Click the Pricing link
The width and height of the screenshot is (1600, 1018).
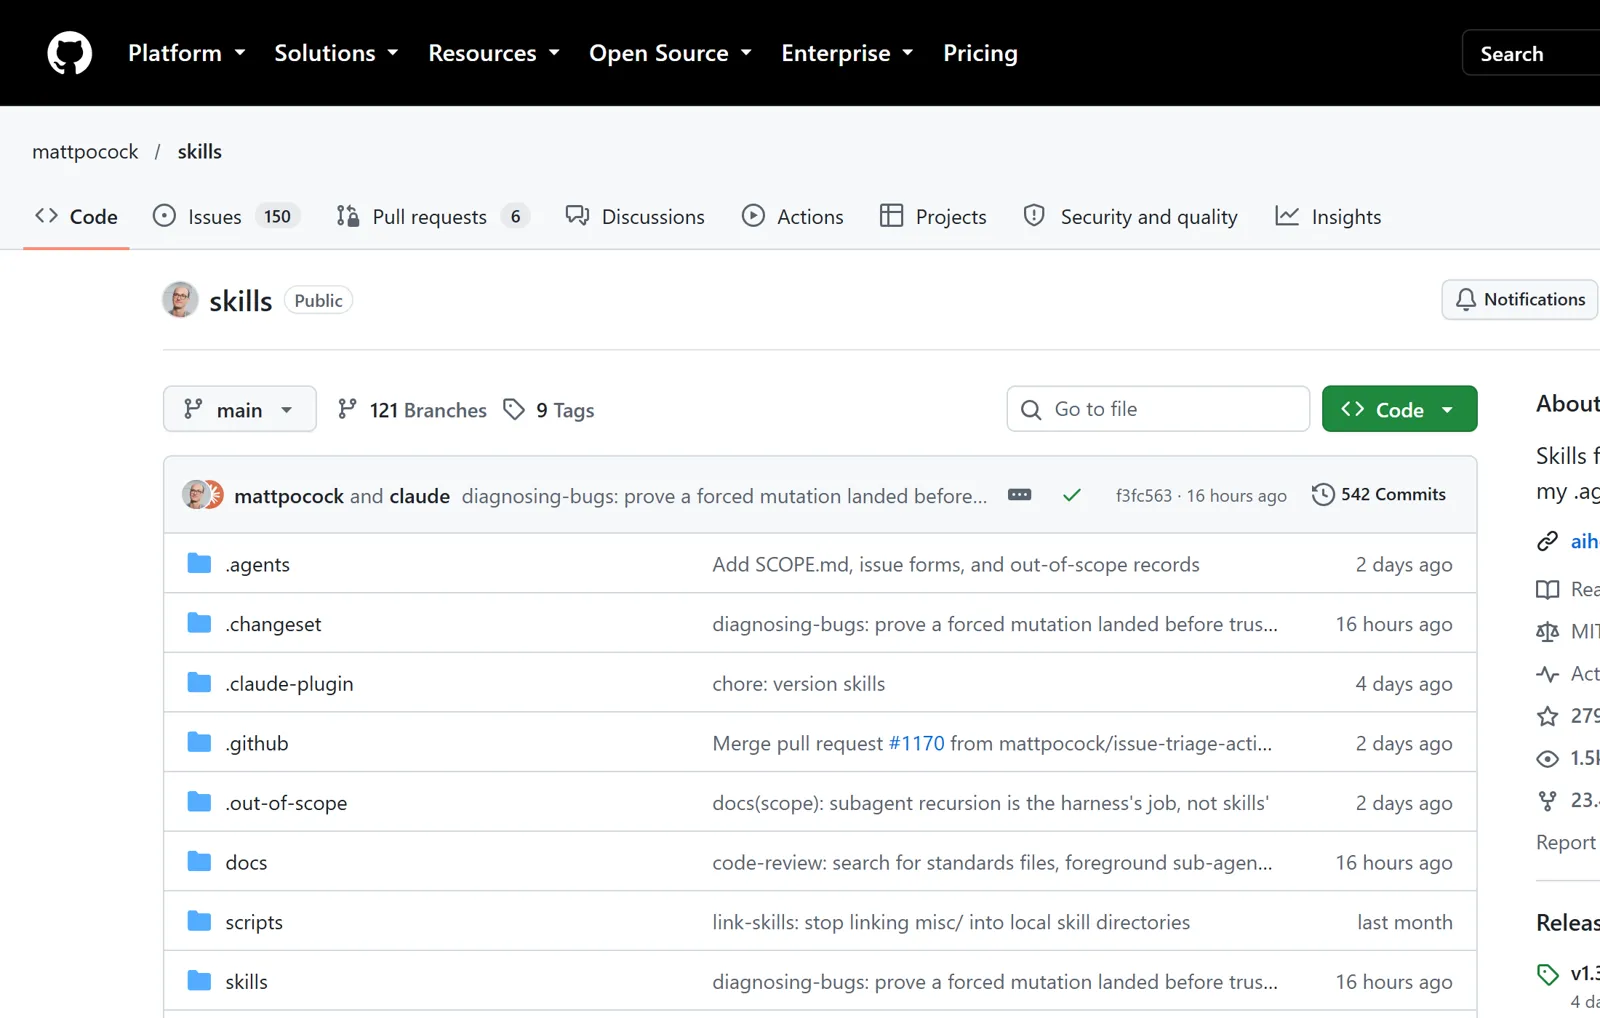pyautogui.click(x=980, y=53)
